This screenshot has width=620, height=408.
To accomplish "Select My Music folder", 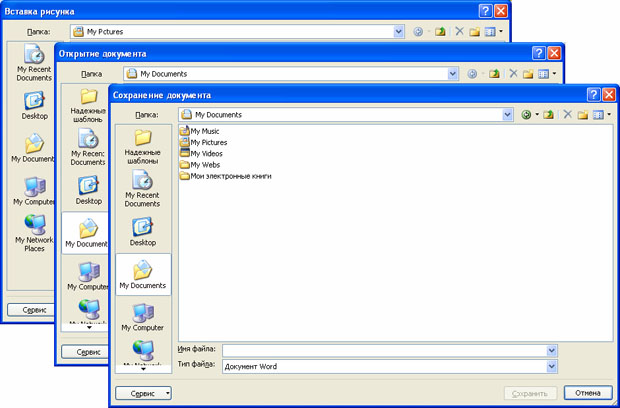I will click(x=199, y=131).
